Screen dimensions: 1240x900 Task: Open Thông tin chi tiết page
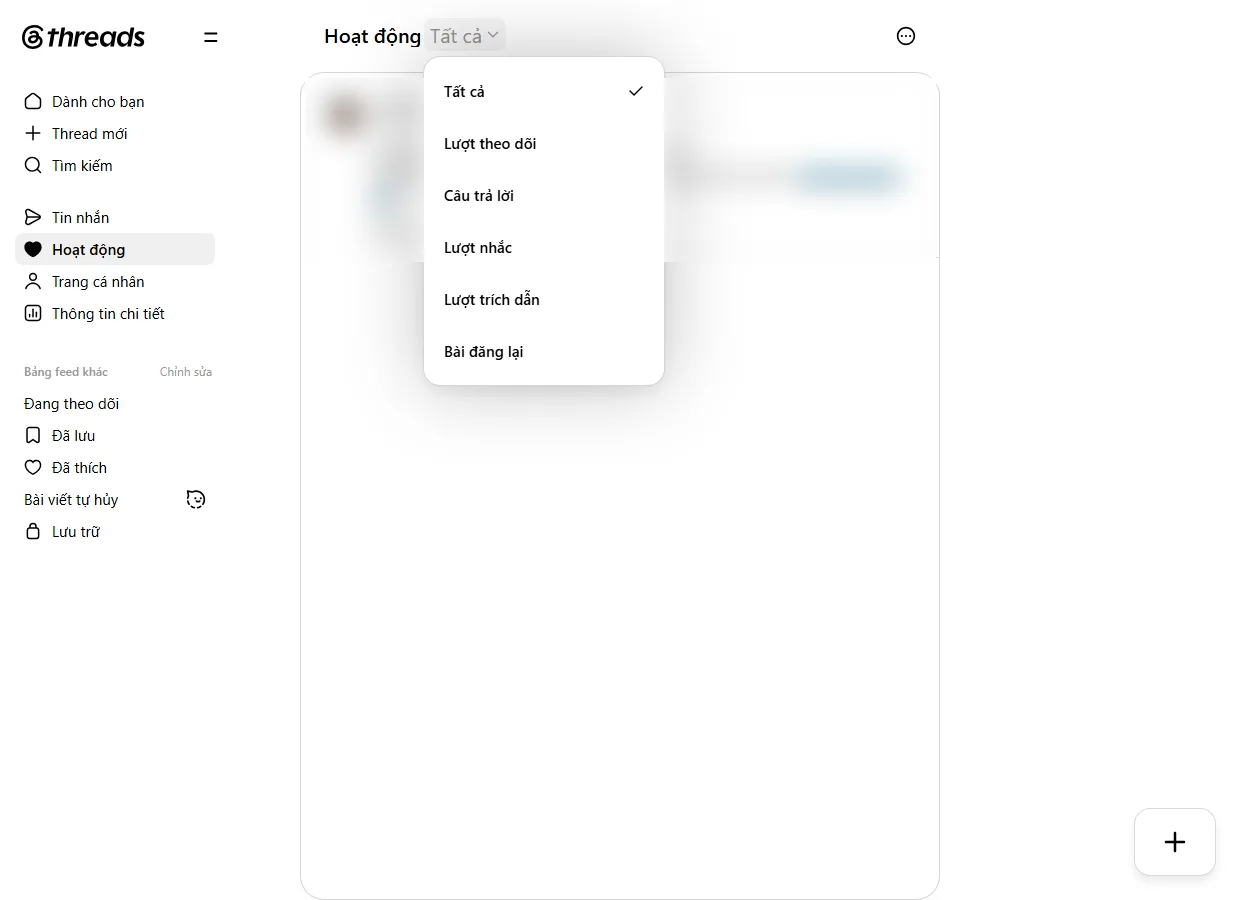click(108, 313)
